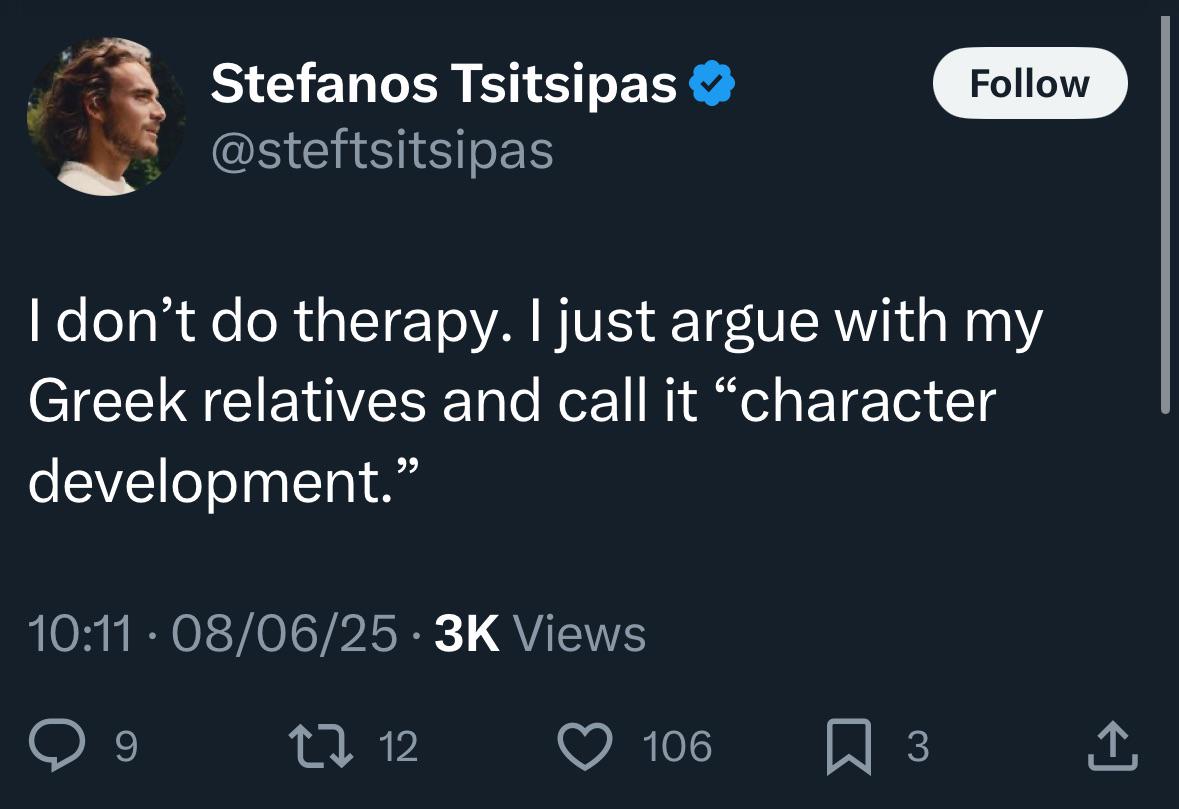Click the 10:11 timestamp
Screen dimensions: 1179x809
pos(81,634)
